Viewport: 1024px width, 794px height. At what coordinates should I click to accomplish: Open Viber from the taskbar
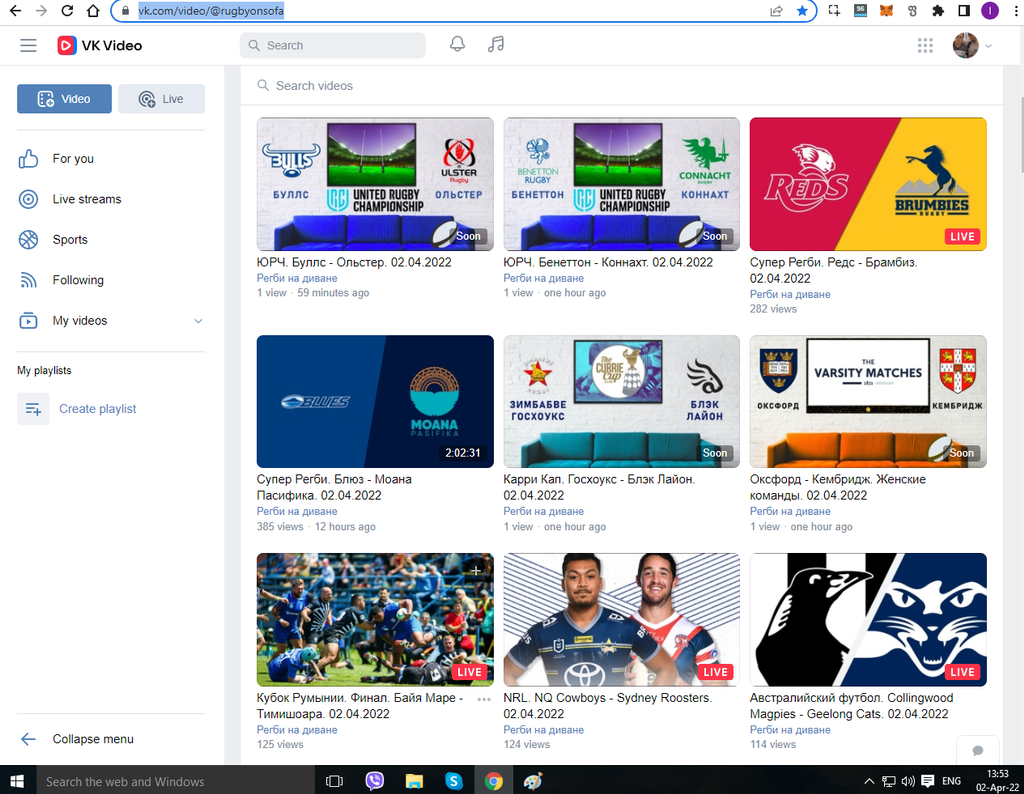click(374, 781)
